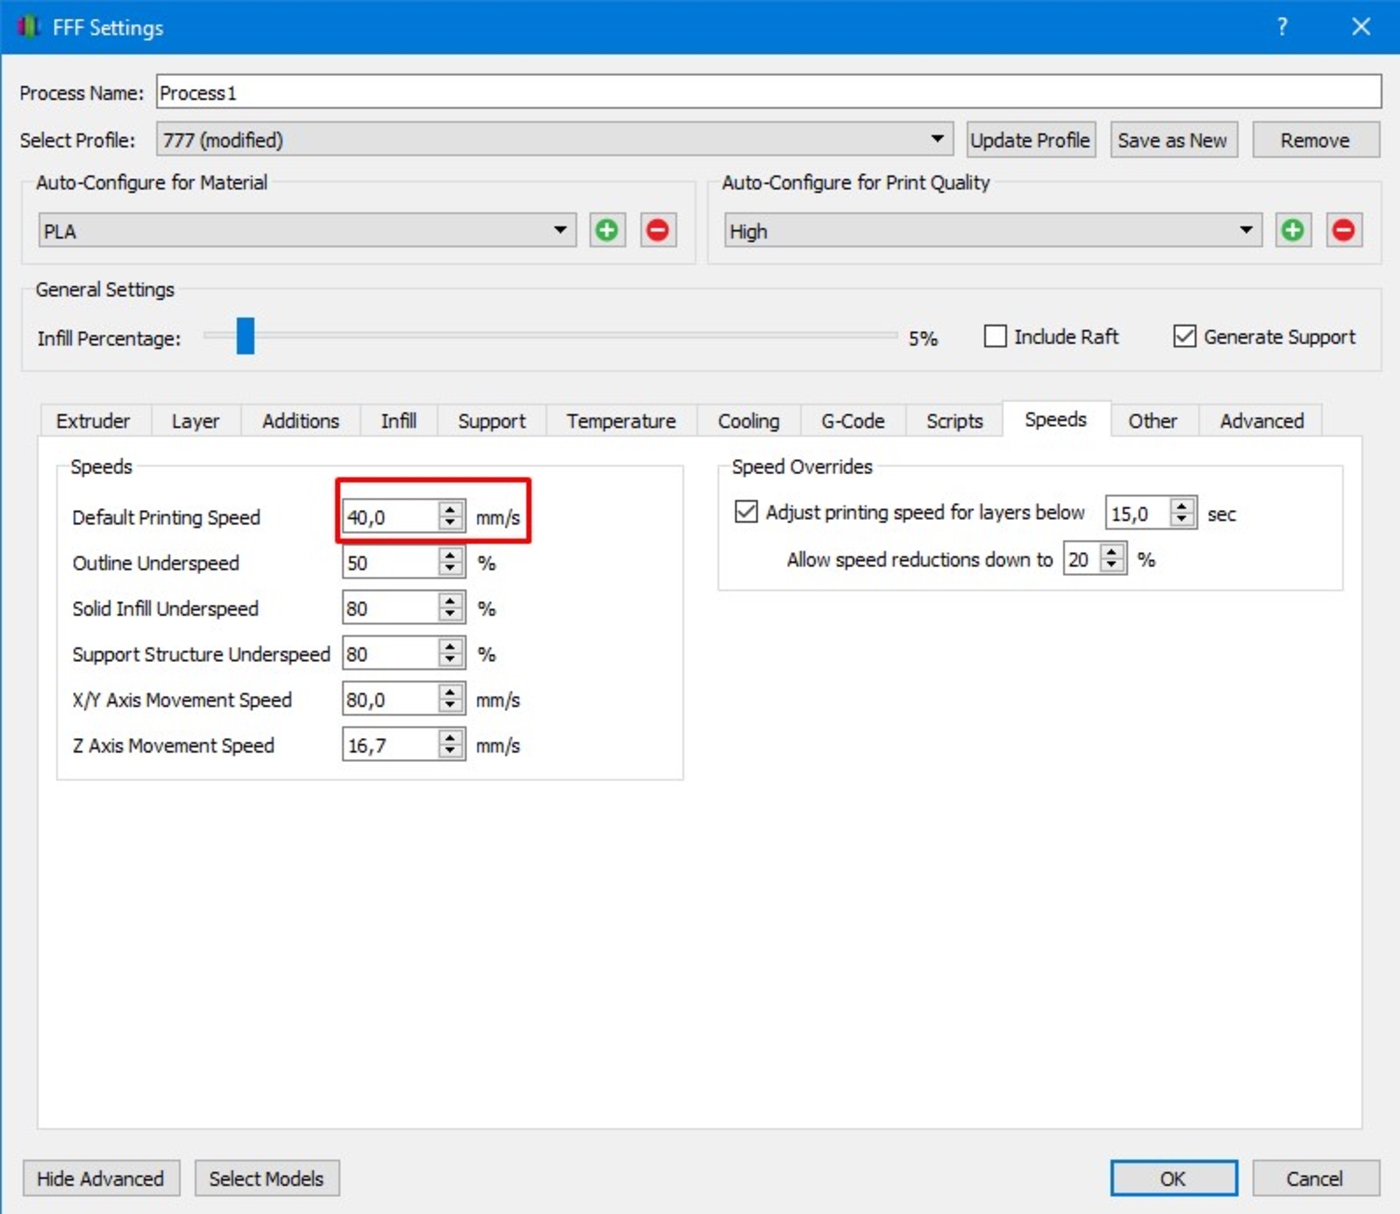Image resolution: width=1400 pixels, height=1214 pixels.
Task: Increase layers below seconds with up arrow
Action: pyautogui.click(x=1183, y=505)
